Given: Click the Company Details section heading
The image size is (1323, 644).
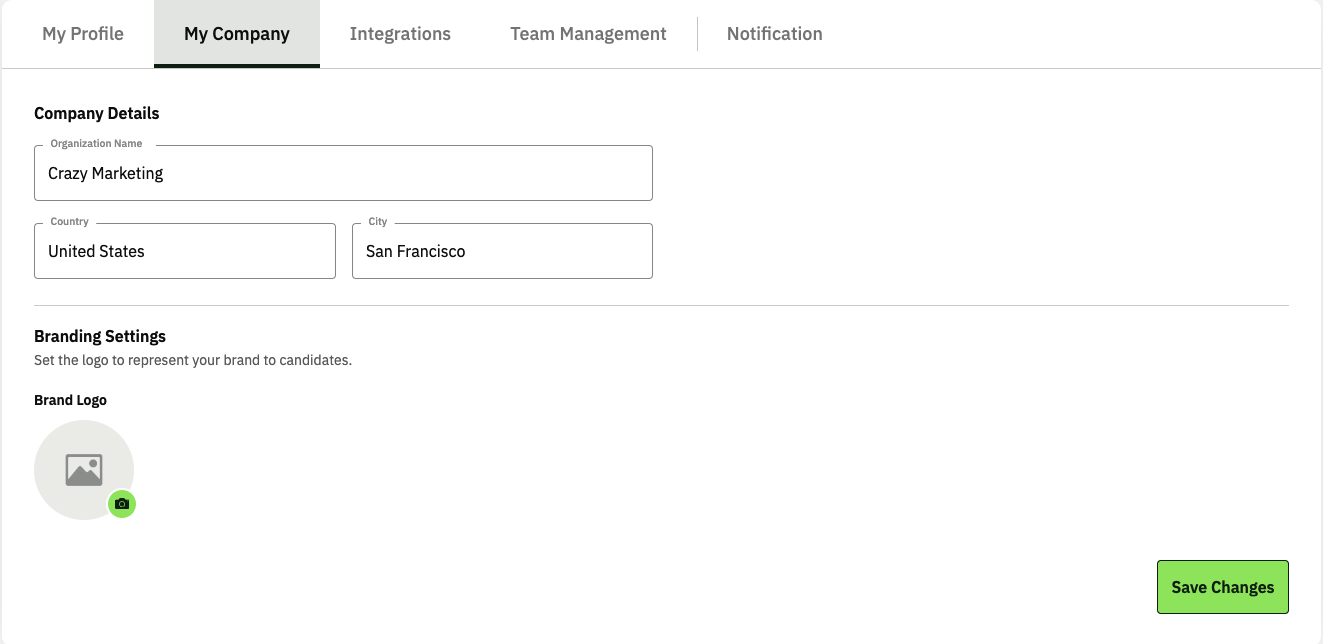Looking at the screenshot, I should point(97,113).
